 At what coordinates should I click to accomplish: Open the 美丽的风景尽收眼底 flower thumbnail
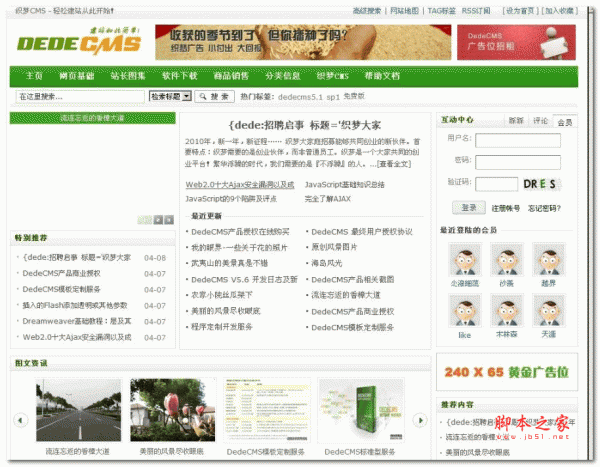(173, 410)
